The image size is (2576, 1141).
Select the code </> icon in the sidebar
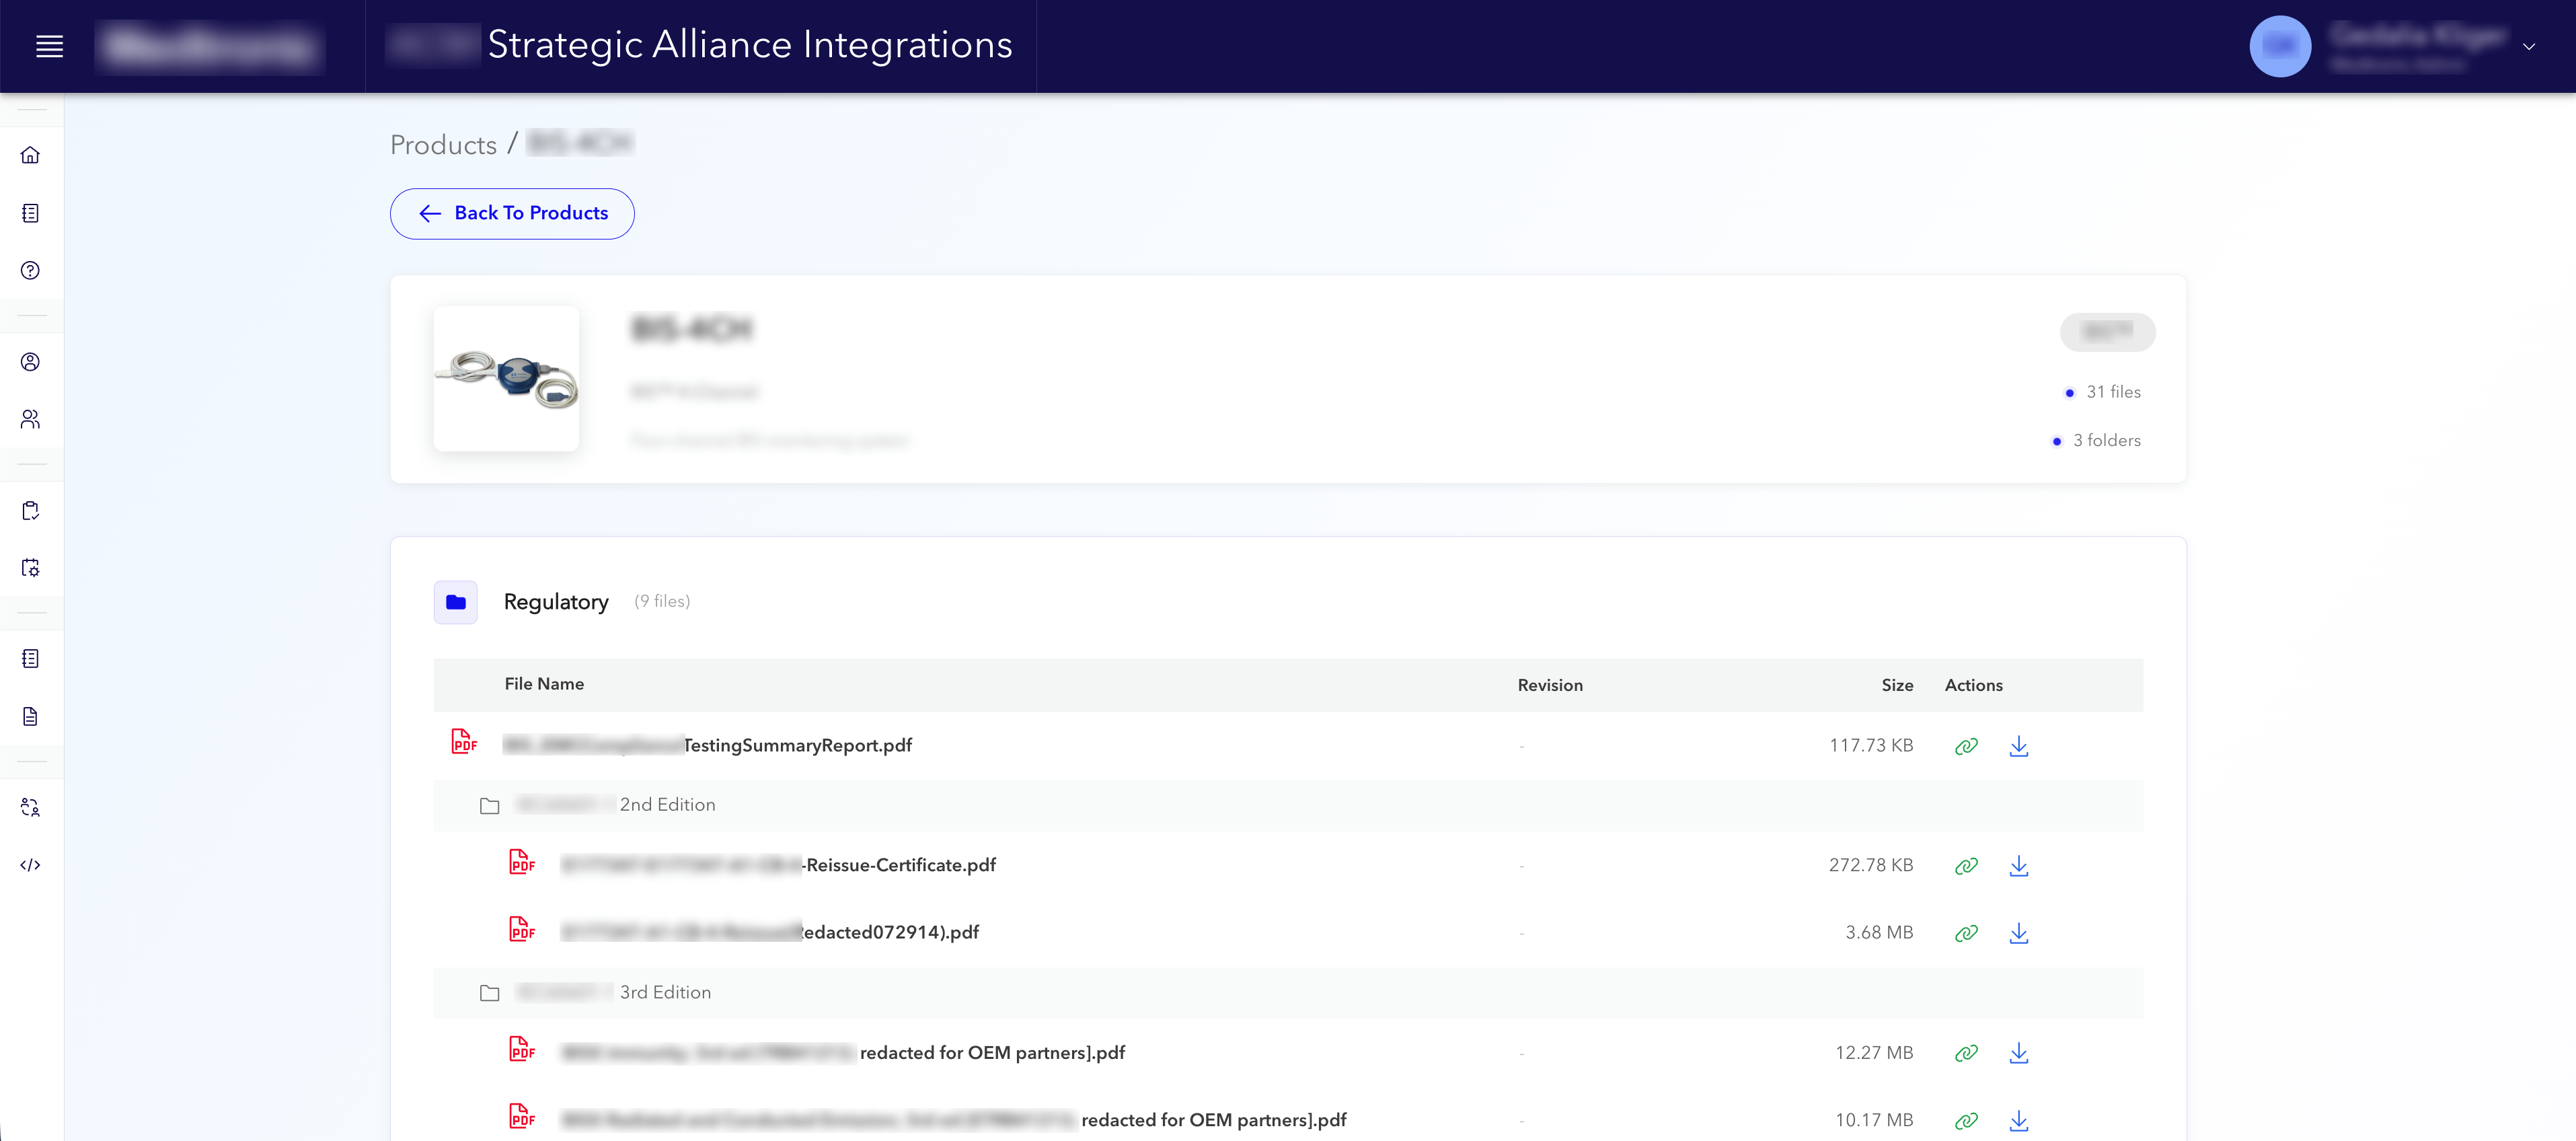point(31,864)
